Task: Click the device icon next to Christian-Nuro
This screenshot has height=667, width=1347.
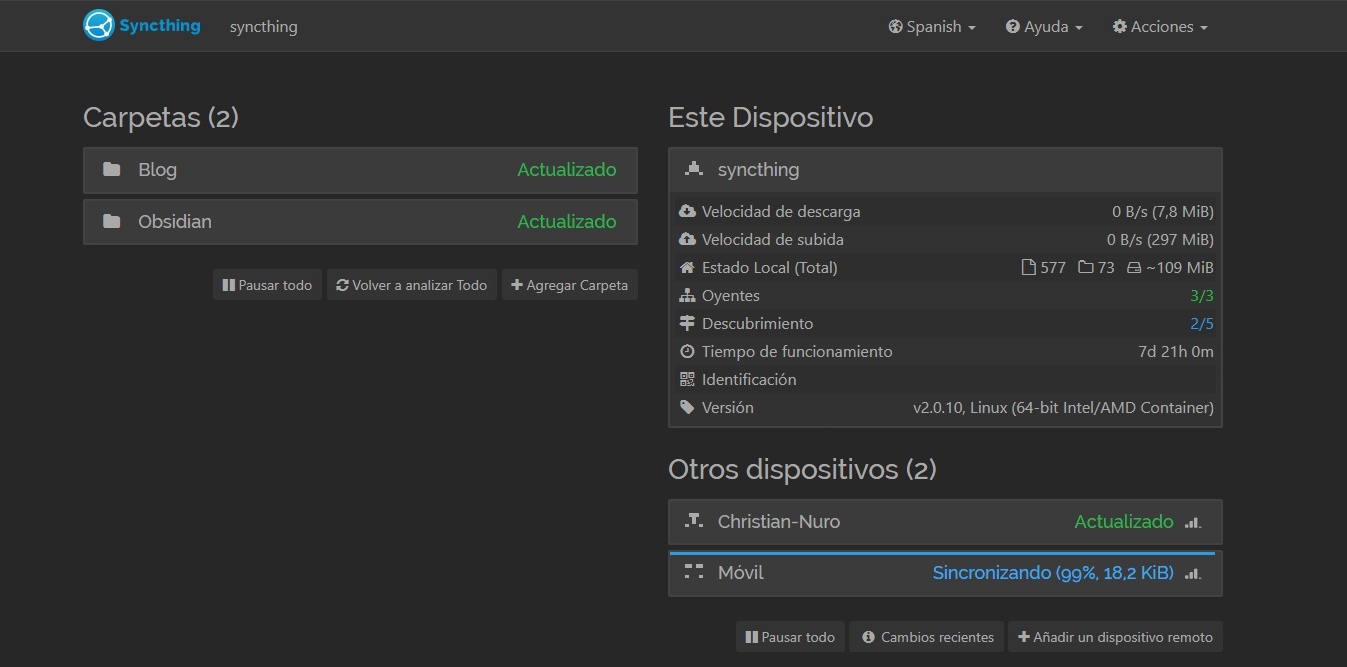Action: coord(693,521)
